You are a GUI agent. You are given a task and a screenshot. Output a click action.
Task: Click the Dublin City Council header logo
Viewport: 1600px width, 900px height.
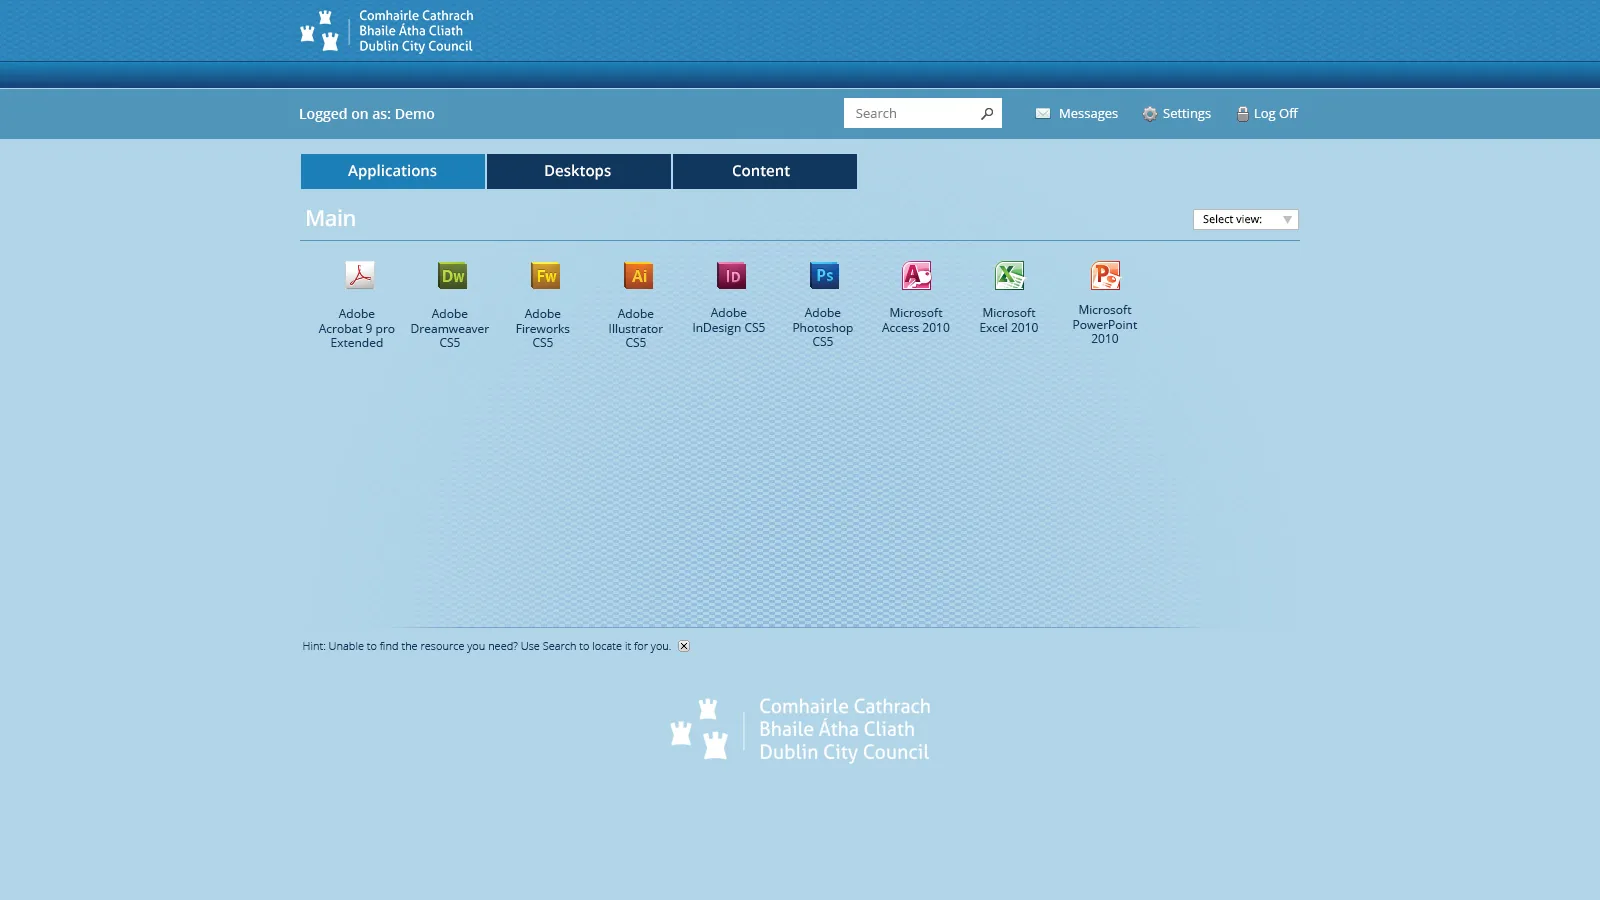pyautogui.click(x=386, y=31)
